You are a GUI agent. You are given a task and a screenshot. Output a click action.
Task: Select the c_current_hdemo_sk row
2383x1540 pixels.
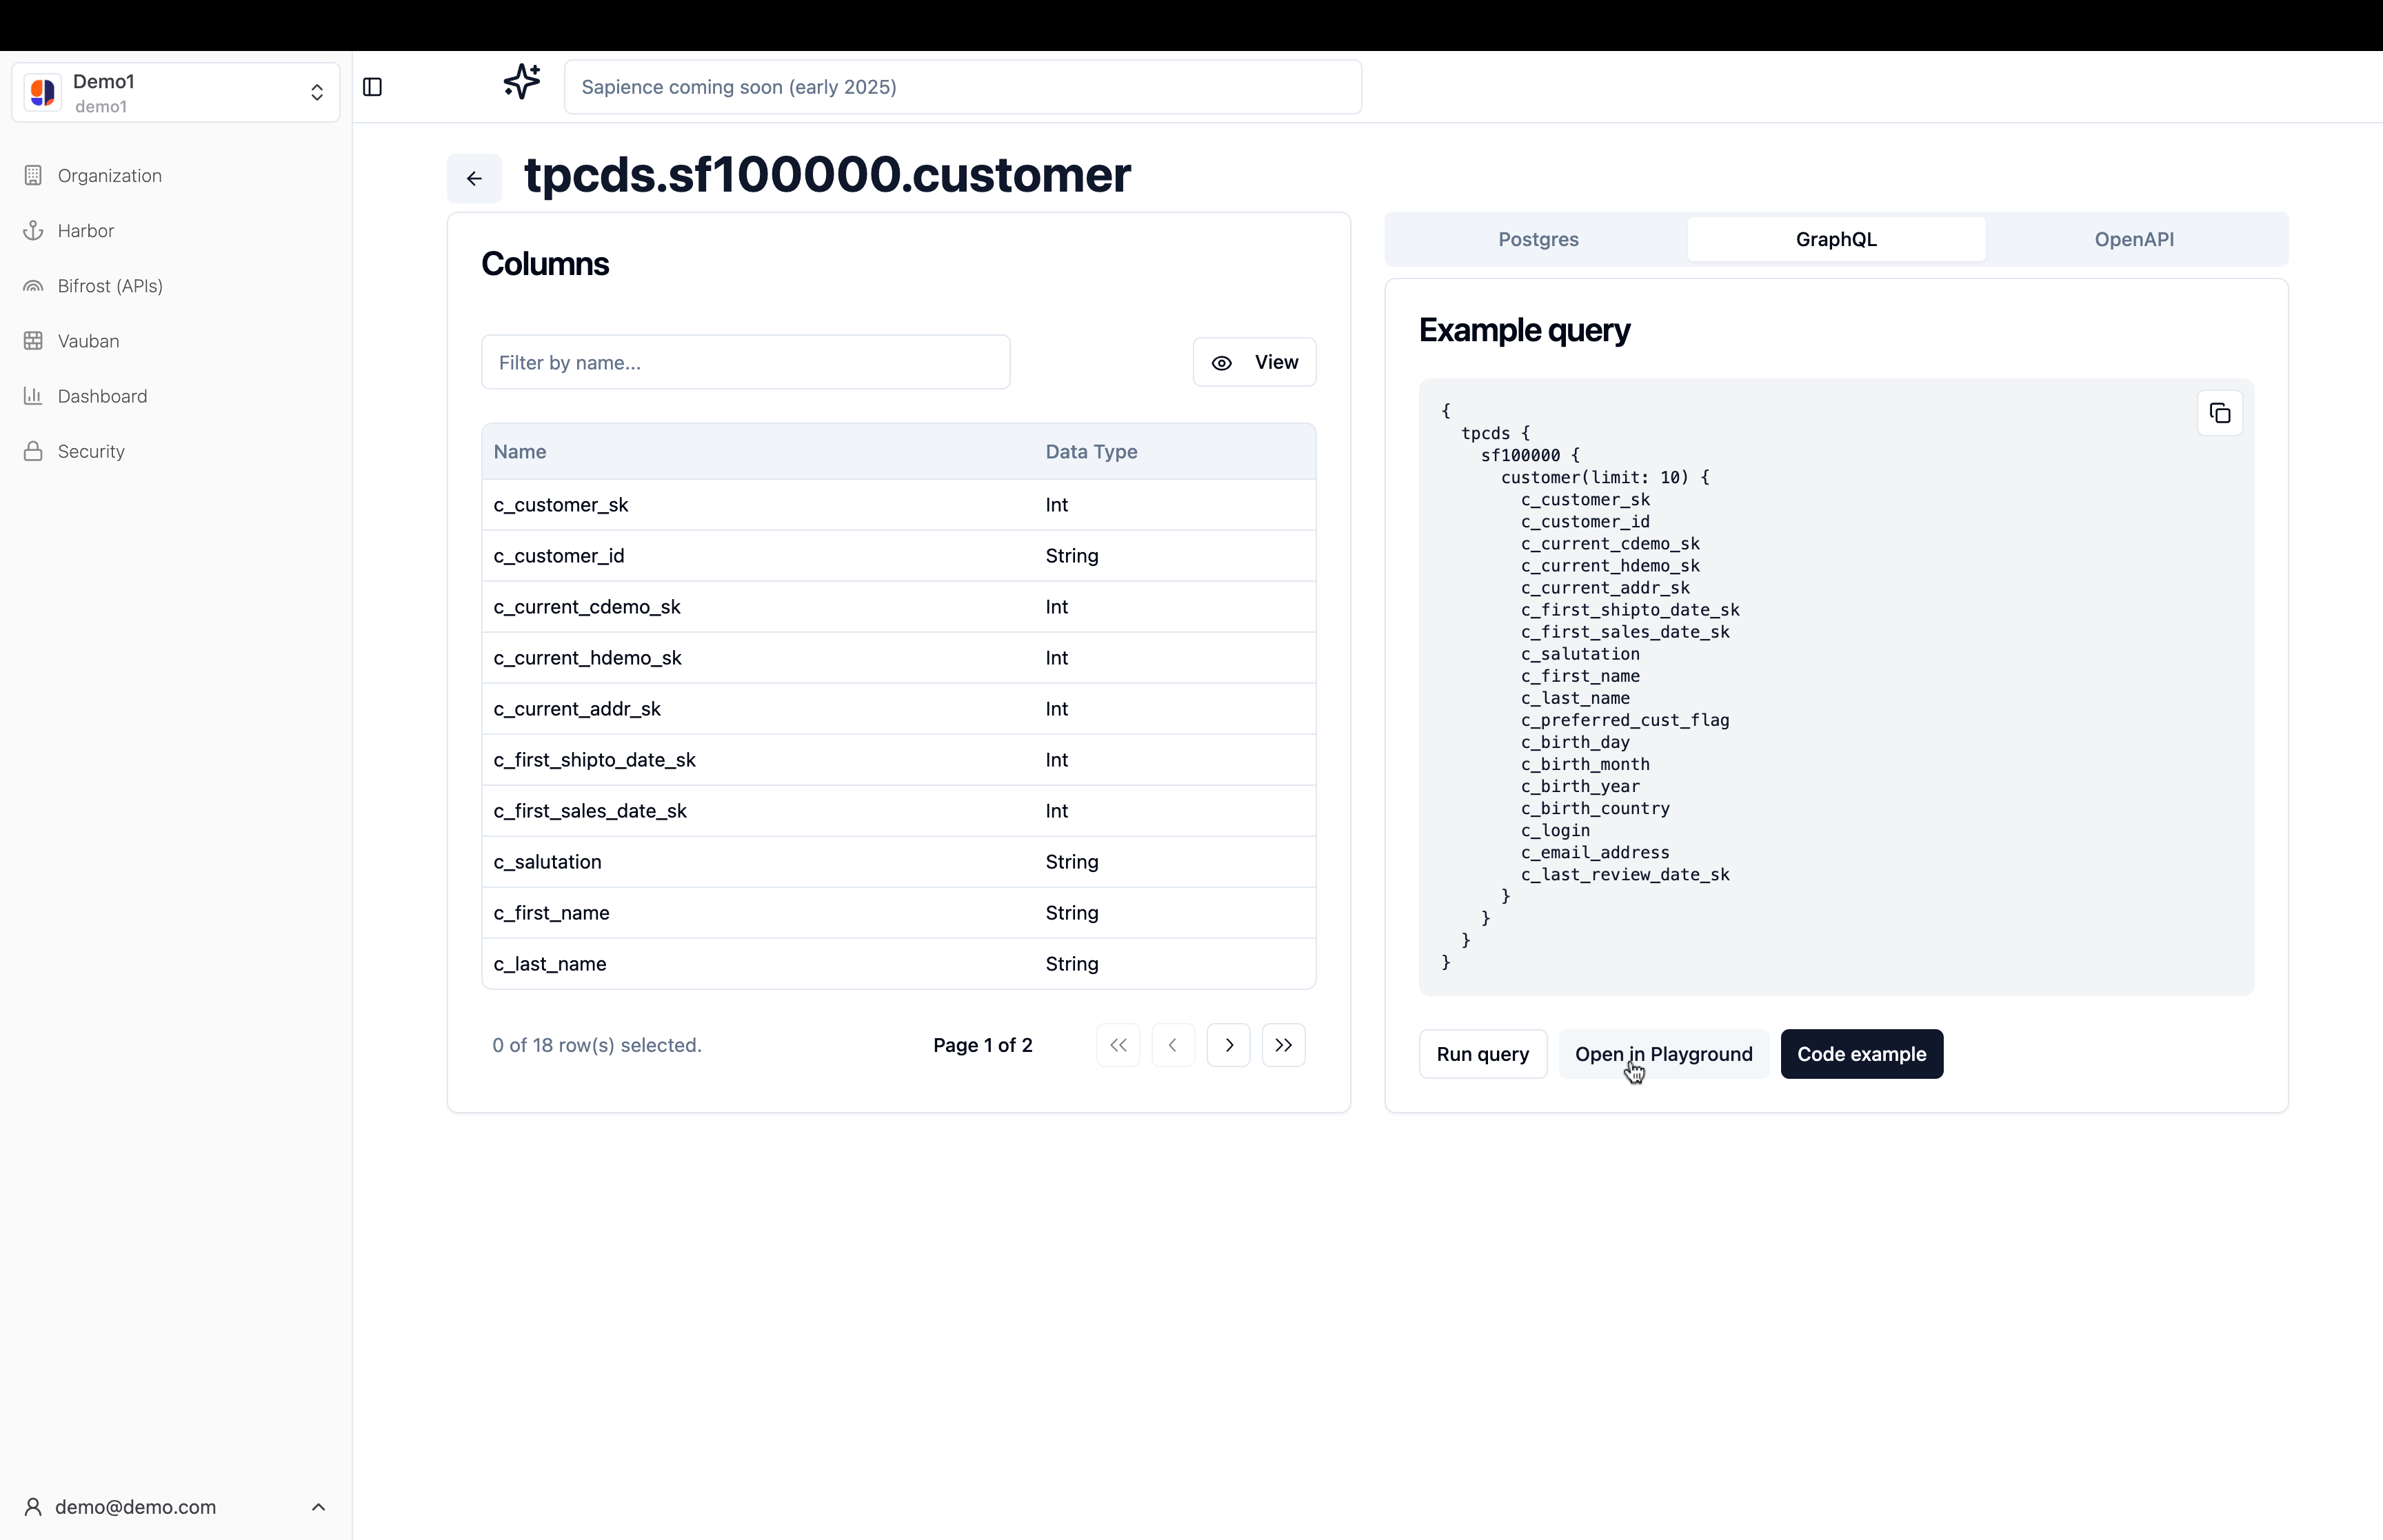(898, 658)
